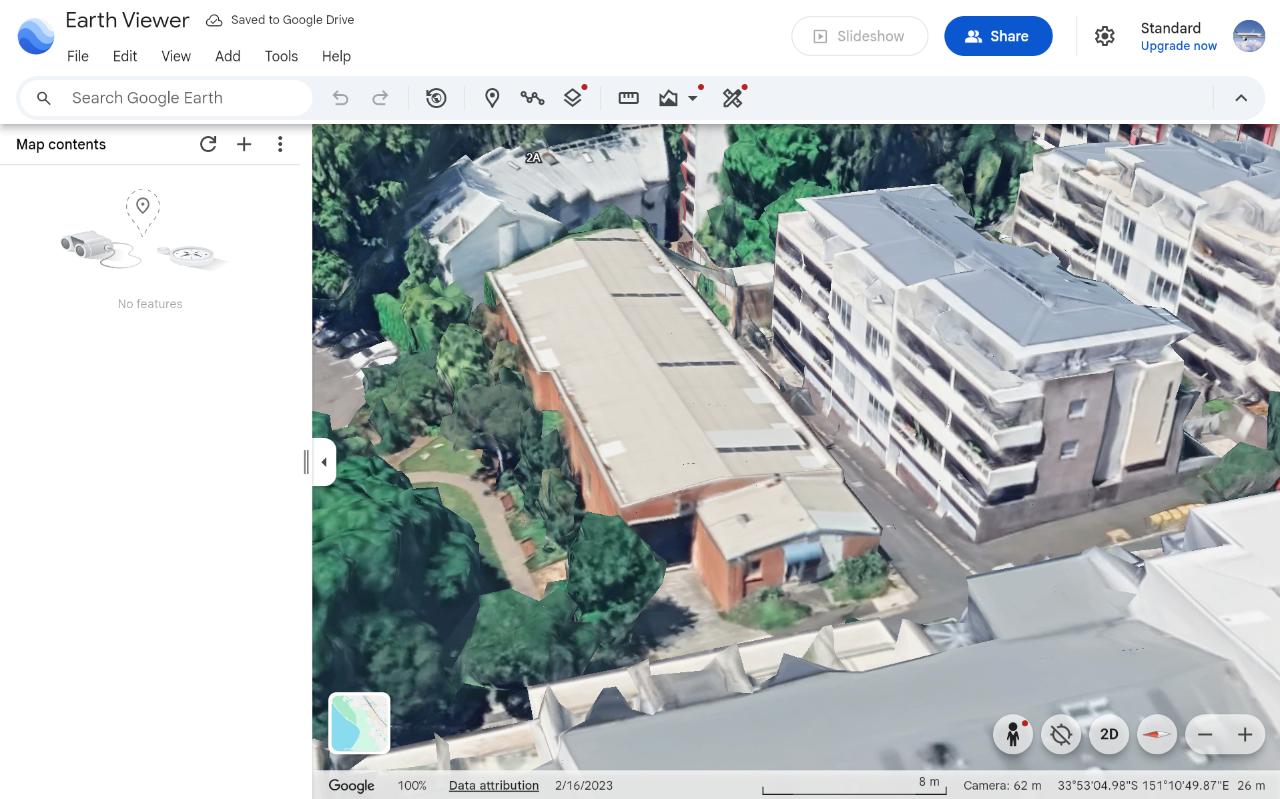Select the Add placemark tool
The width and height of the screenshot is (1280, 799).
[x=492, y=98]
